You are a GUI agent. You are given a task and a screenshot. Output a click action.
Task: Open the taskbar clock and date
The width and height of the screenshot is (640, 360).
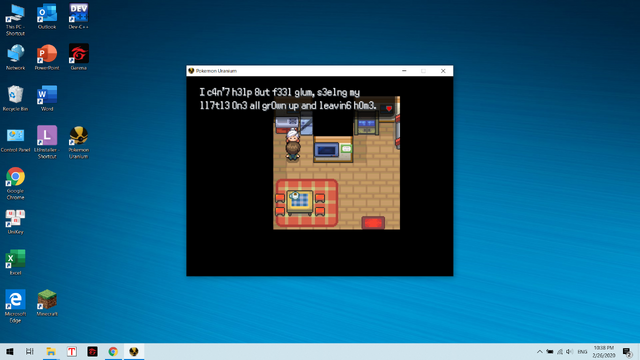point(604,351)
